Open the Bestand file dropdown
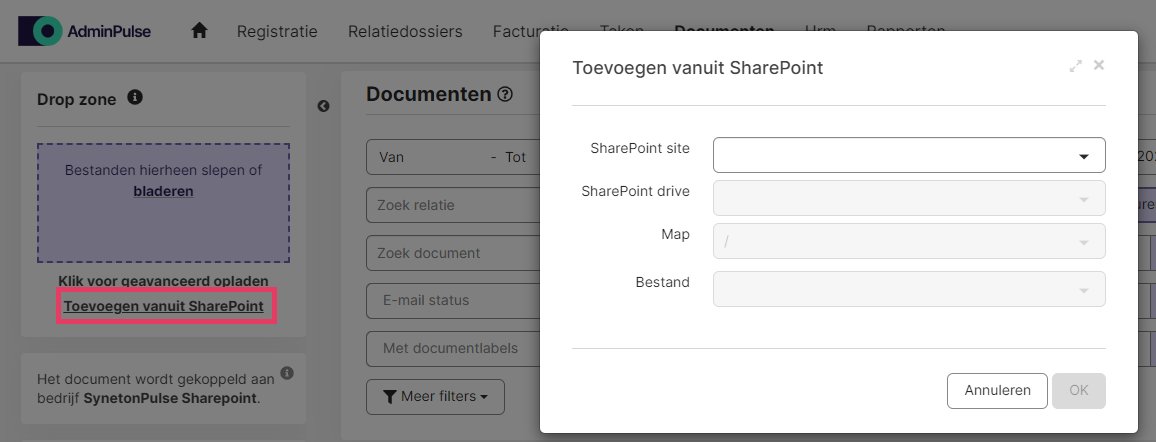Screen dimensions: 1156x442 tap(909, 289)
